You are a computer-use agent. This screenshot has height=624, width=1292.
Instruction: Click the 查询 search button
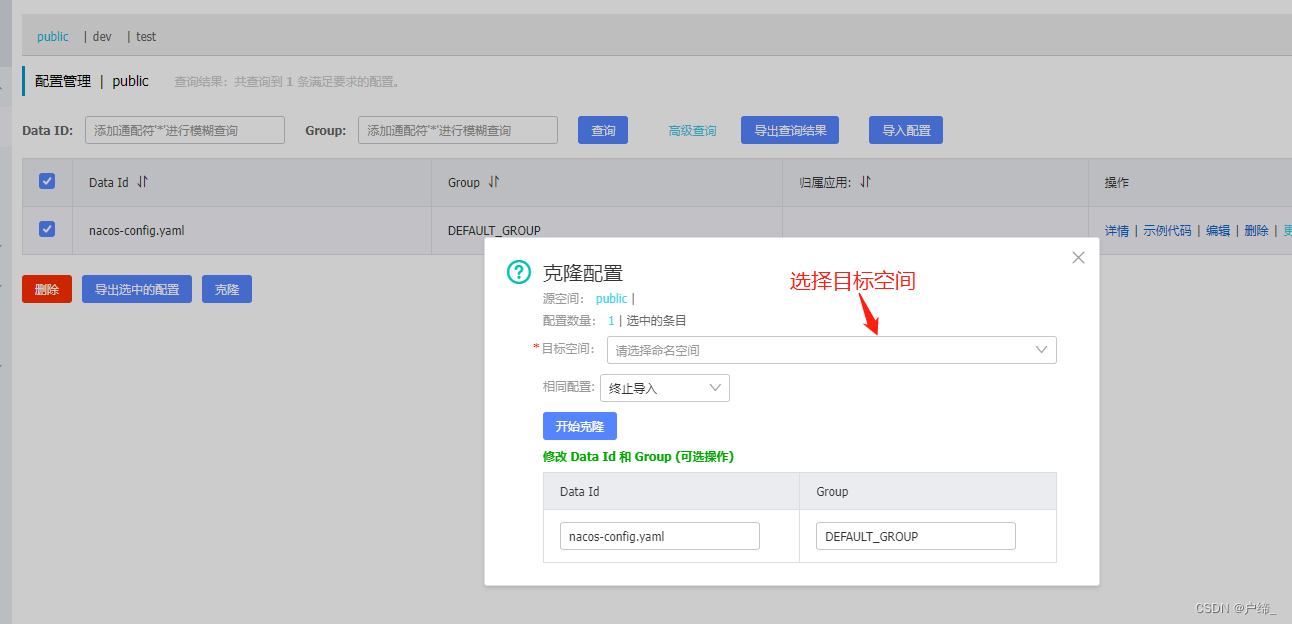[x=602, y=129]
